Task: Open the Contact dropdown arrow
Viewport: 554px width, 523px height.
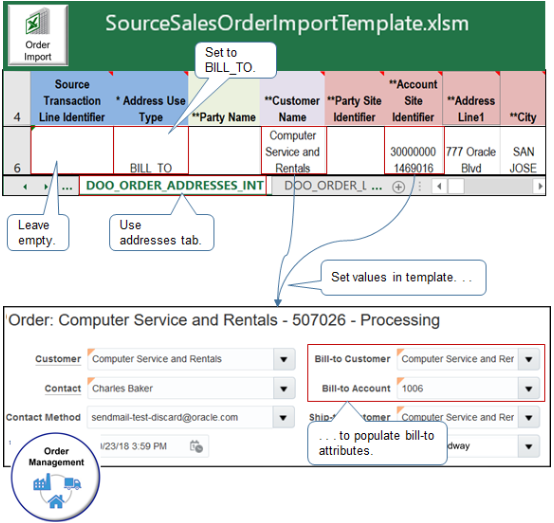Action: coord(284,389)
